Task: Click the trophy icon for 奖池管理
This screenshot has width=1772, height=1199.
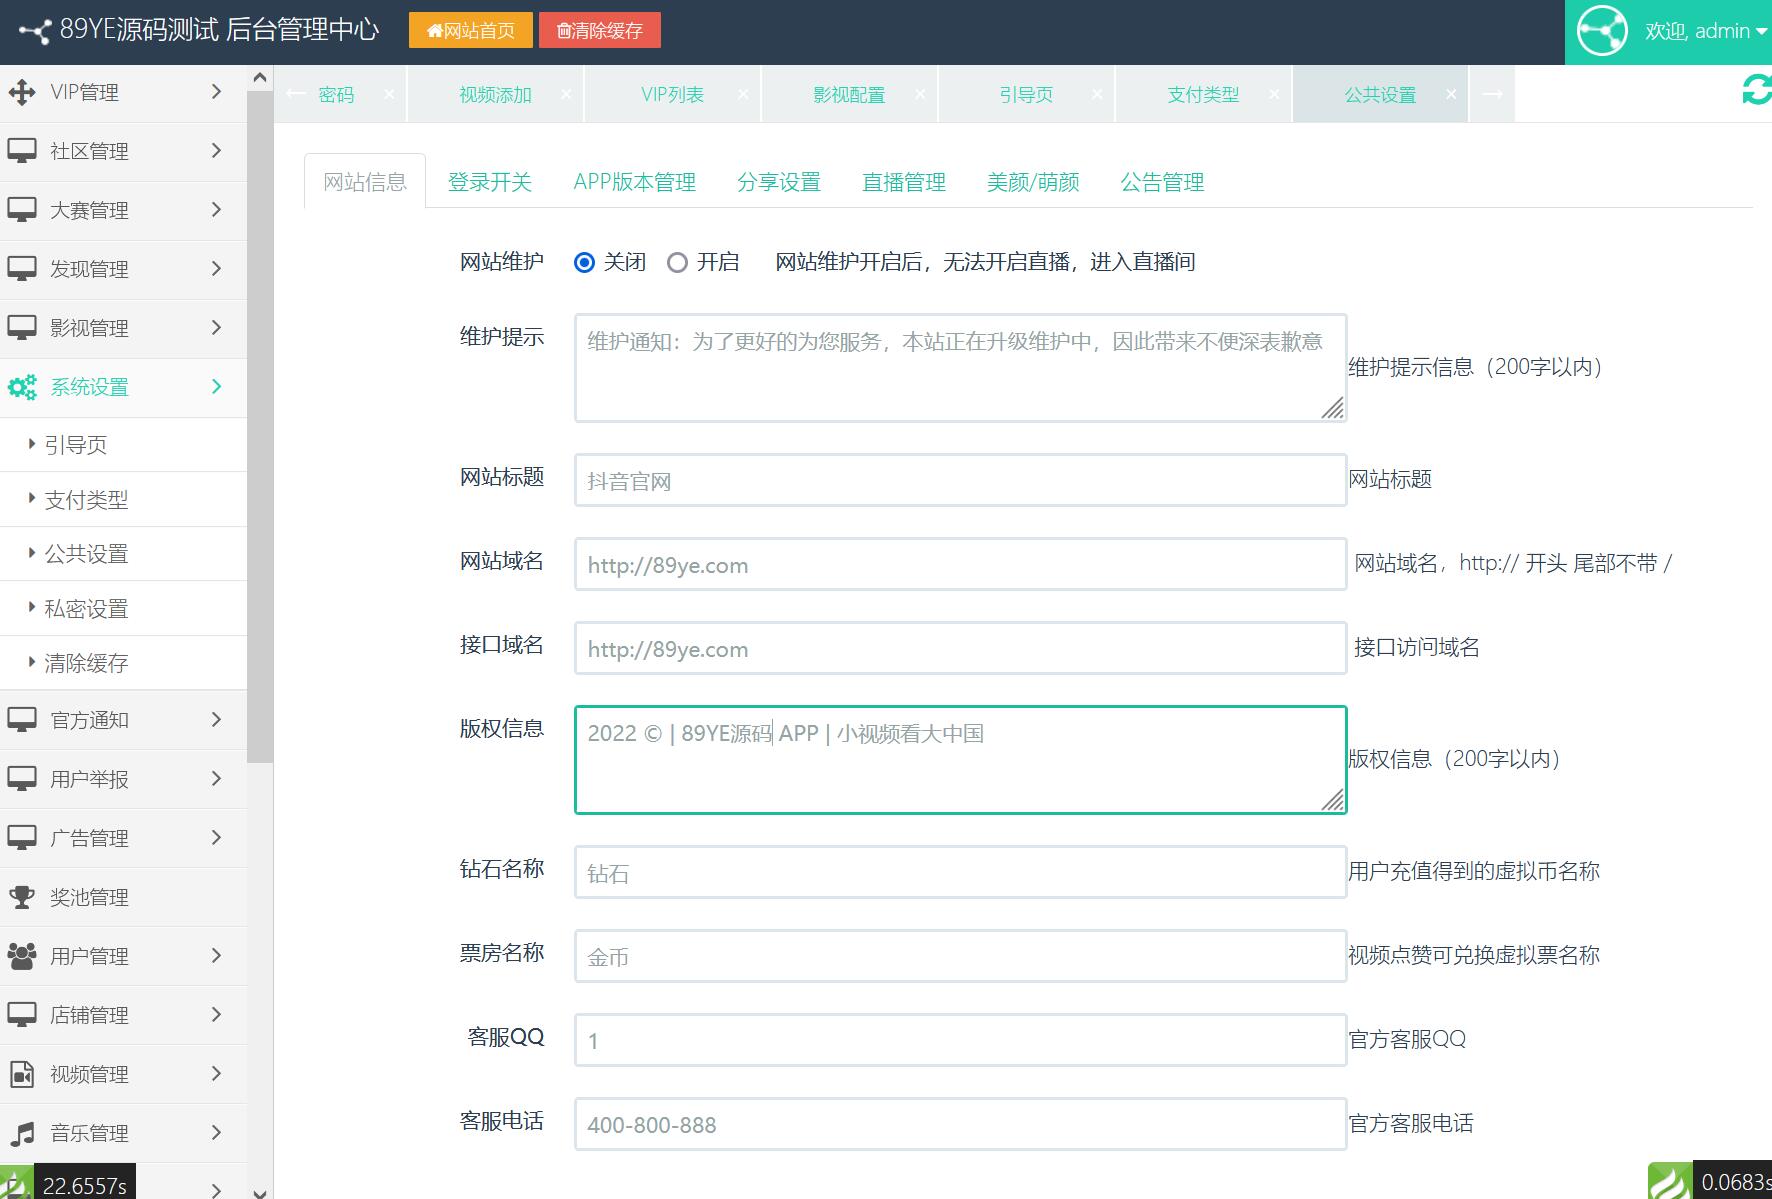Action: click(x=22, y=897)
